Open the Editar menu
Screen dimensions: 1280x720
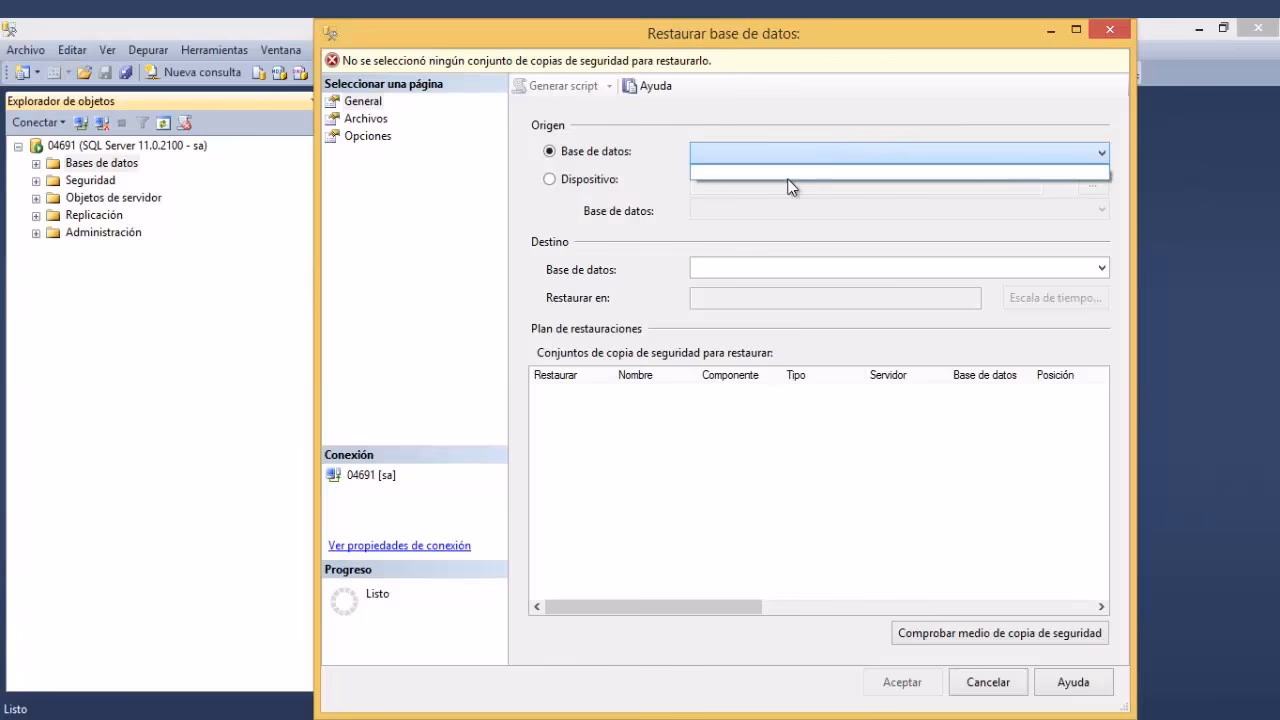(72, 50)
